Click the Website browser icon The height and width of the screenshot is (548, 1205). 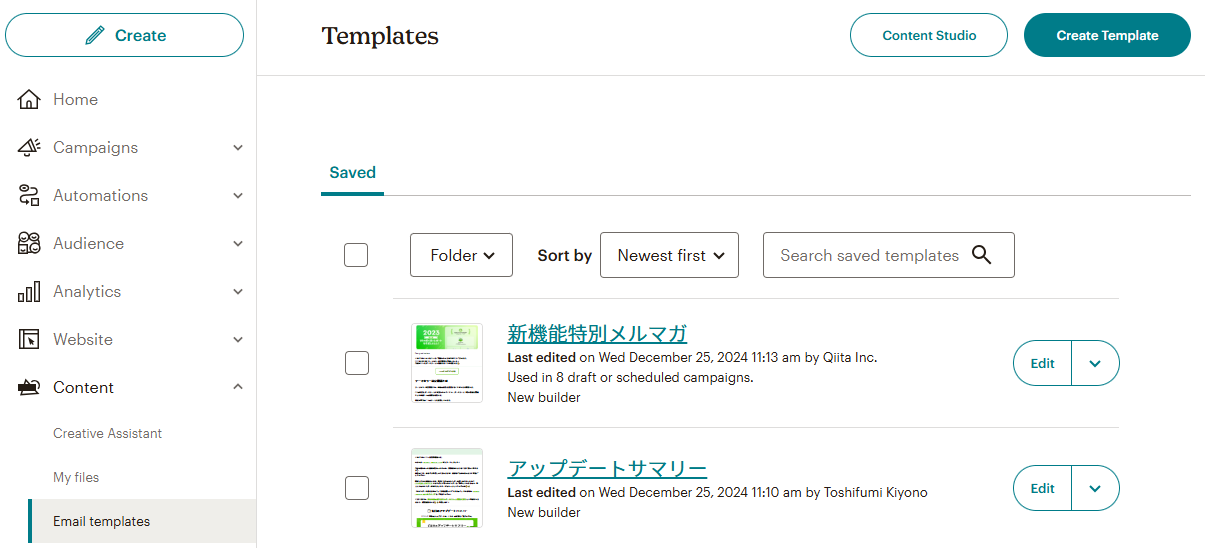point(29,339)
